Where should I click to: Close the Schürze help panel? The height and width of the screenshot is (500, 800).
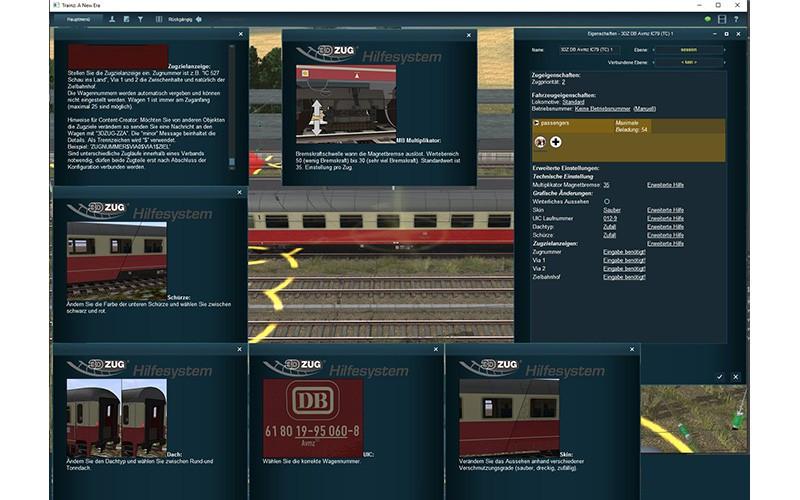pyautogui.click(x=240, y=193)
